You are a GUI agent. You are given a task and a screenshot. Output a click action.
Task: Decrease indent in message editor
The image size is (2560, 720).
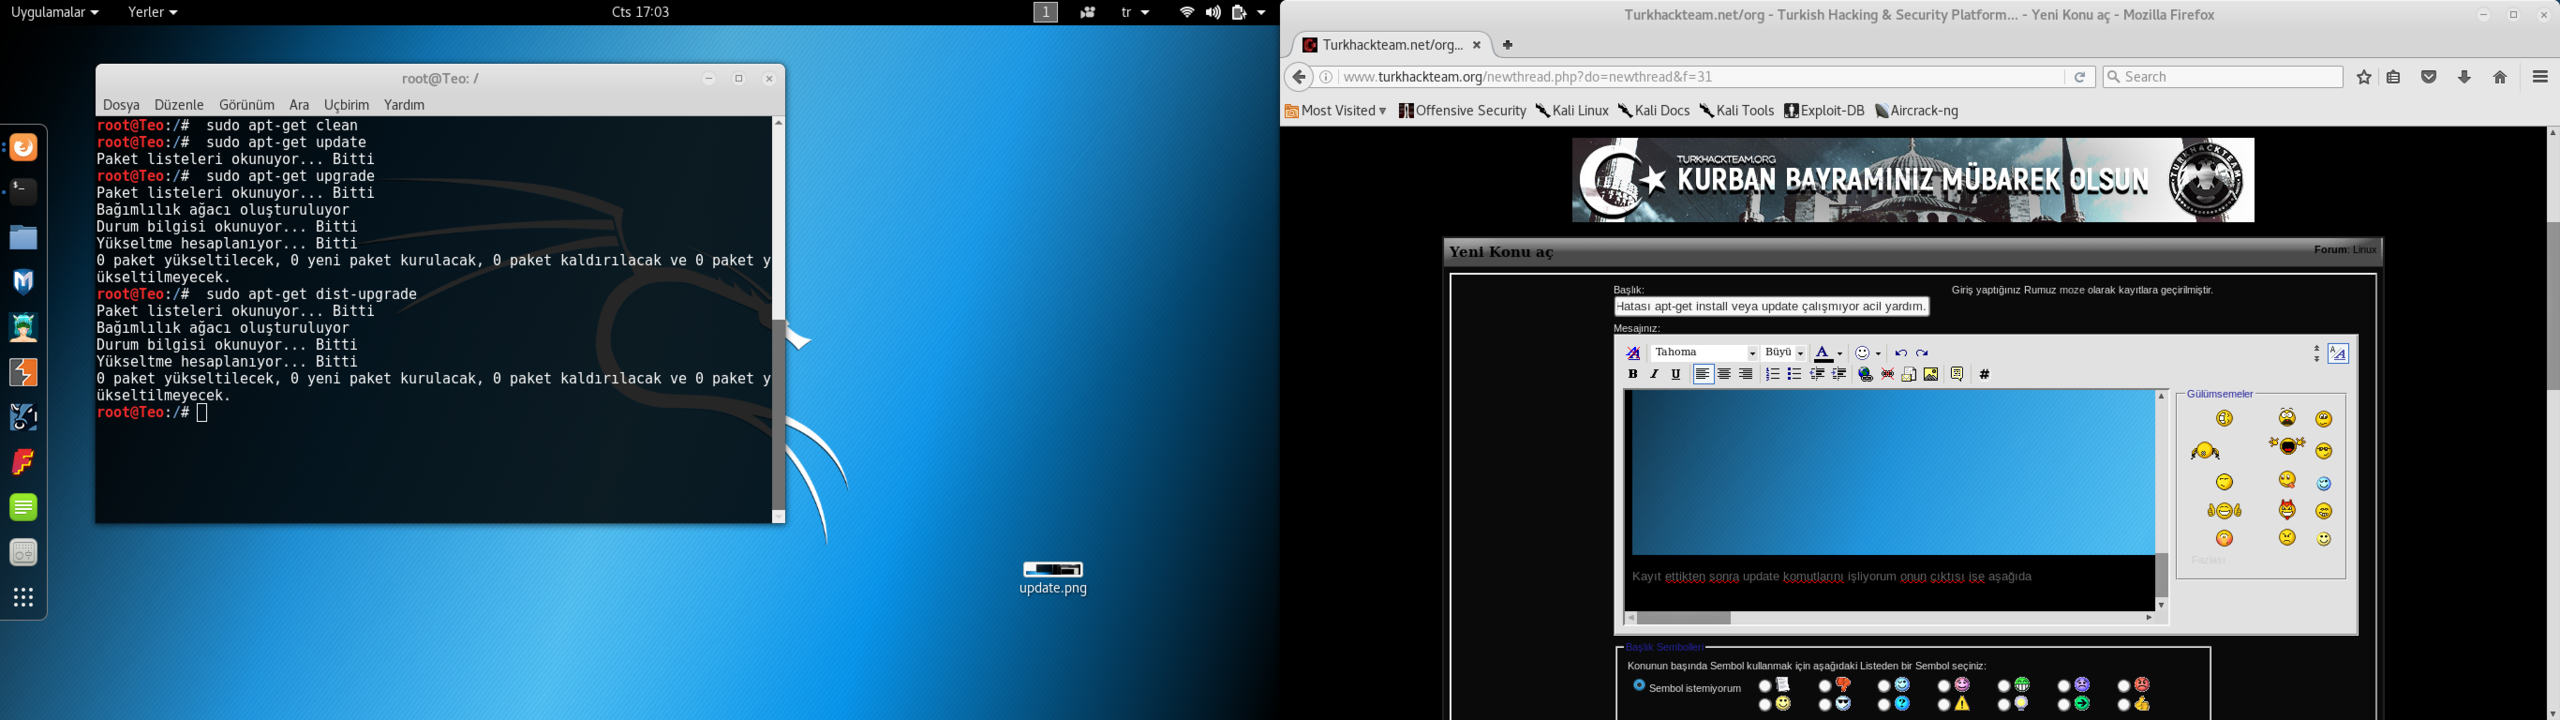tap(1817, 374)
